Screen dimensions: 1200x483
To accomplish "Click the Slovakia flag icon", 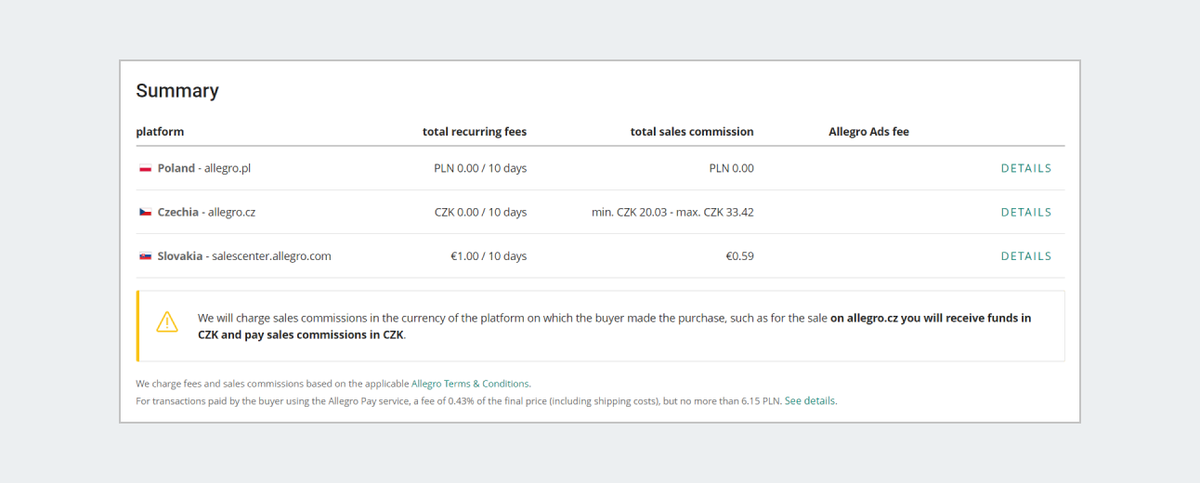I will pyautogui.click(x=145, y=257).
